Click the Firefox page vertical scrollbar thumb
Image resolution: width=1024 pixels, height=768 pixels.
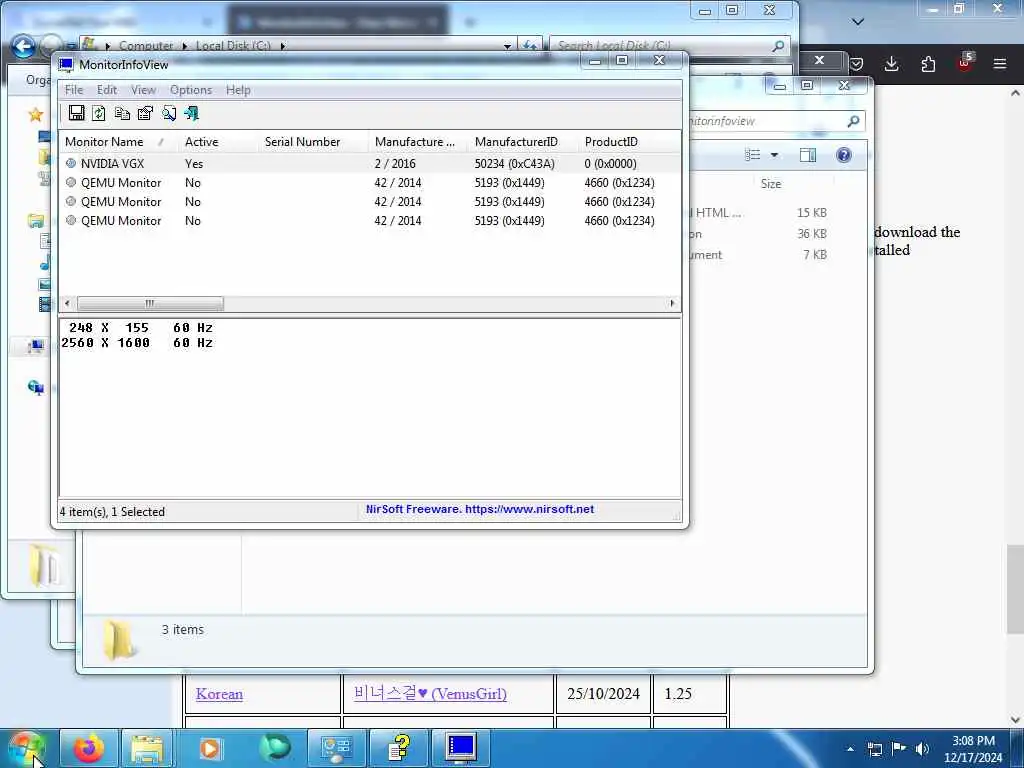pyautogui.click(x=1014, y=589)
